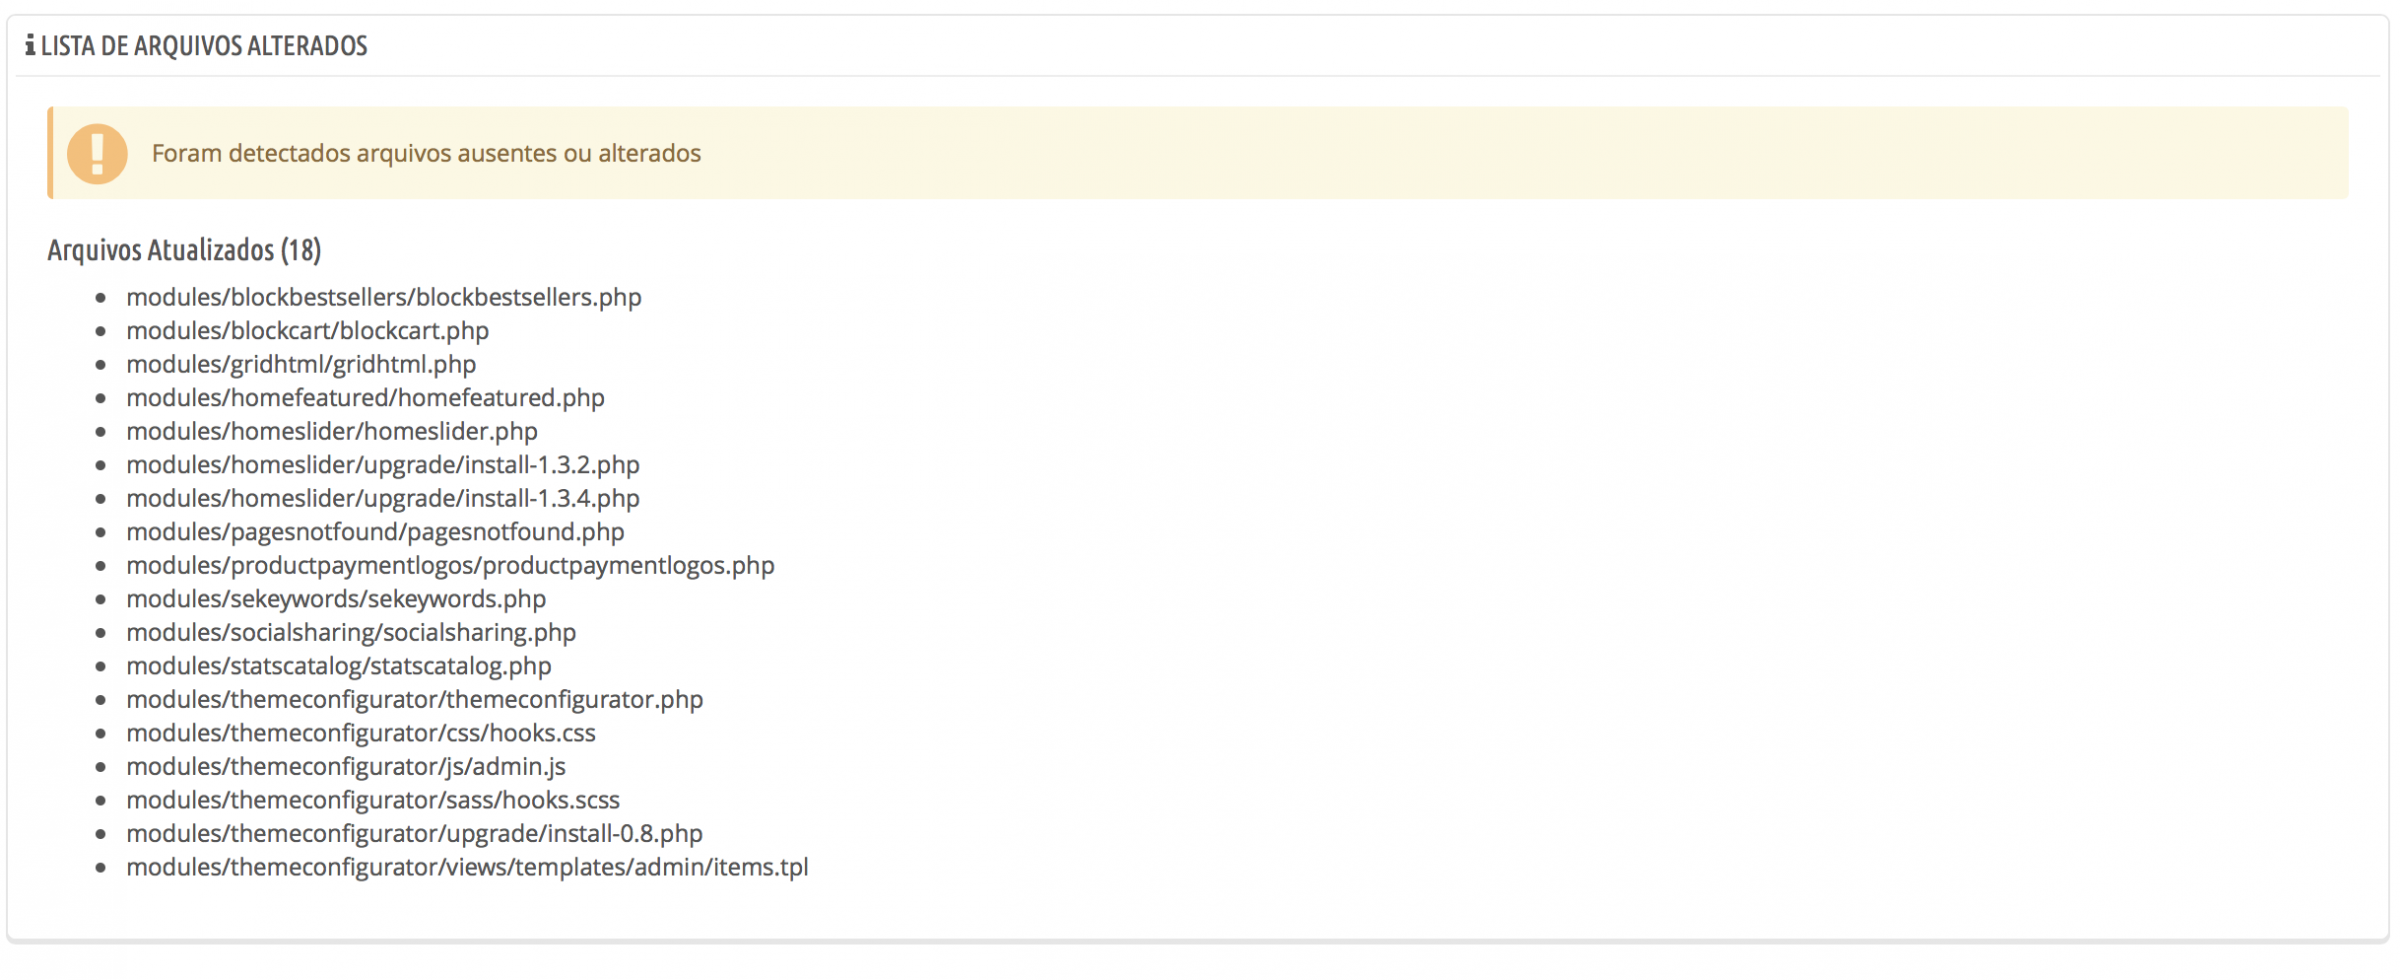Select modules/blockcart/blockcart.php entry
The image size is (2400, 980).
[308, 331]
